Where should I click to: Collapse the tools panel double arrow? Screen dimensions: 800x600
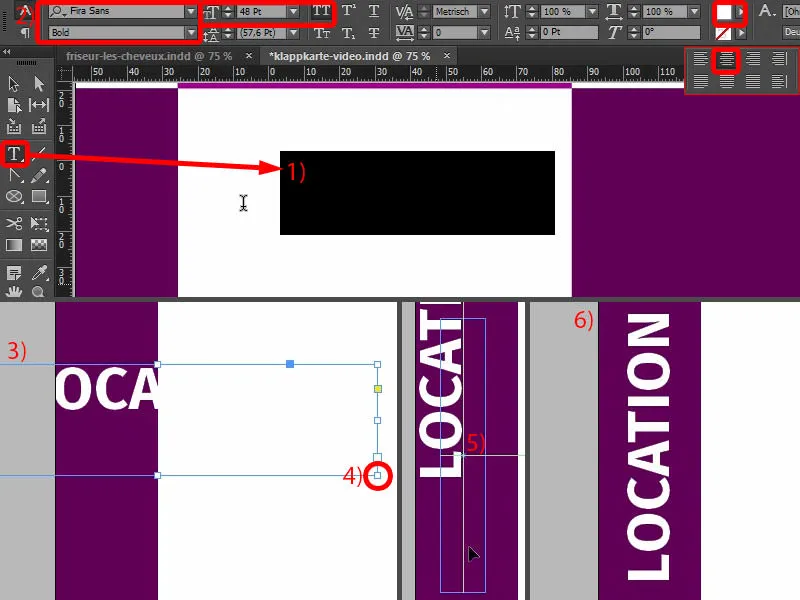click(7, 52)
